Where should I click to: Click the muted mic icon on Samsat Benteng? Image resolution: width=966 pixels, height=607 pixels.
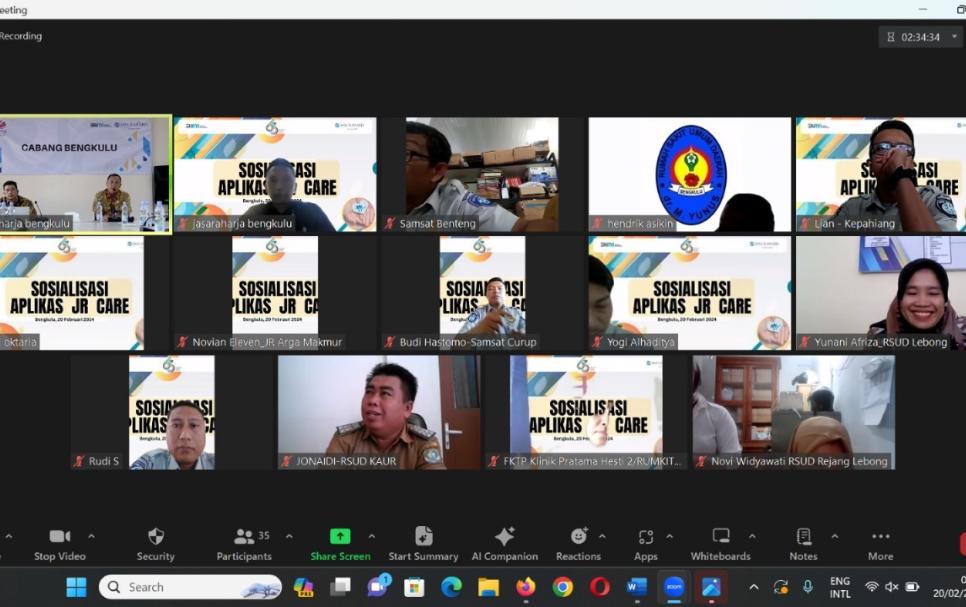coord(390,224)
